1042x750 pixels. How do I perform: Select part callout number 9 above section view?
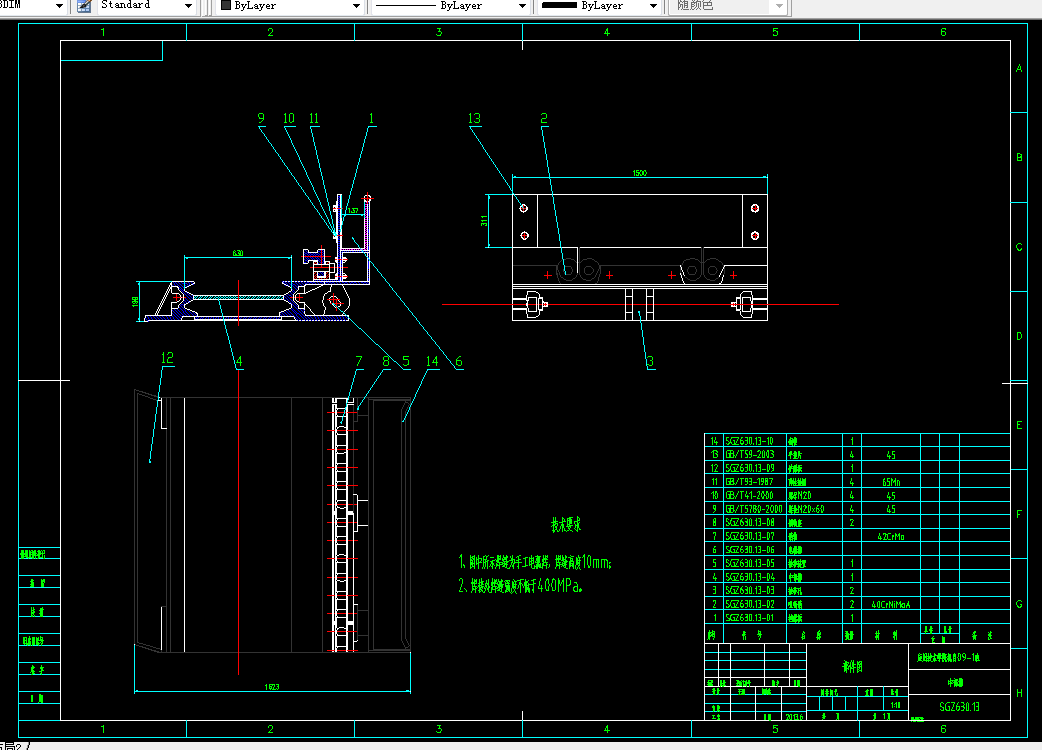261,118
